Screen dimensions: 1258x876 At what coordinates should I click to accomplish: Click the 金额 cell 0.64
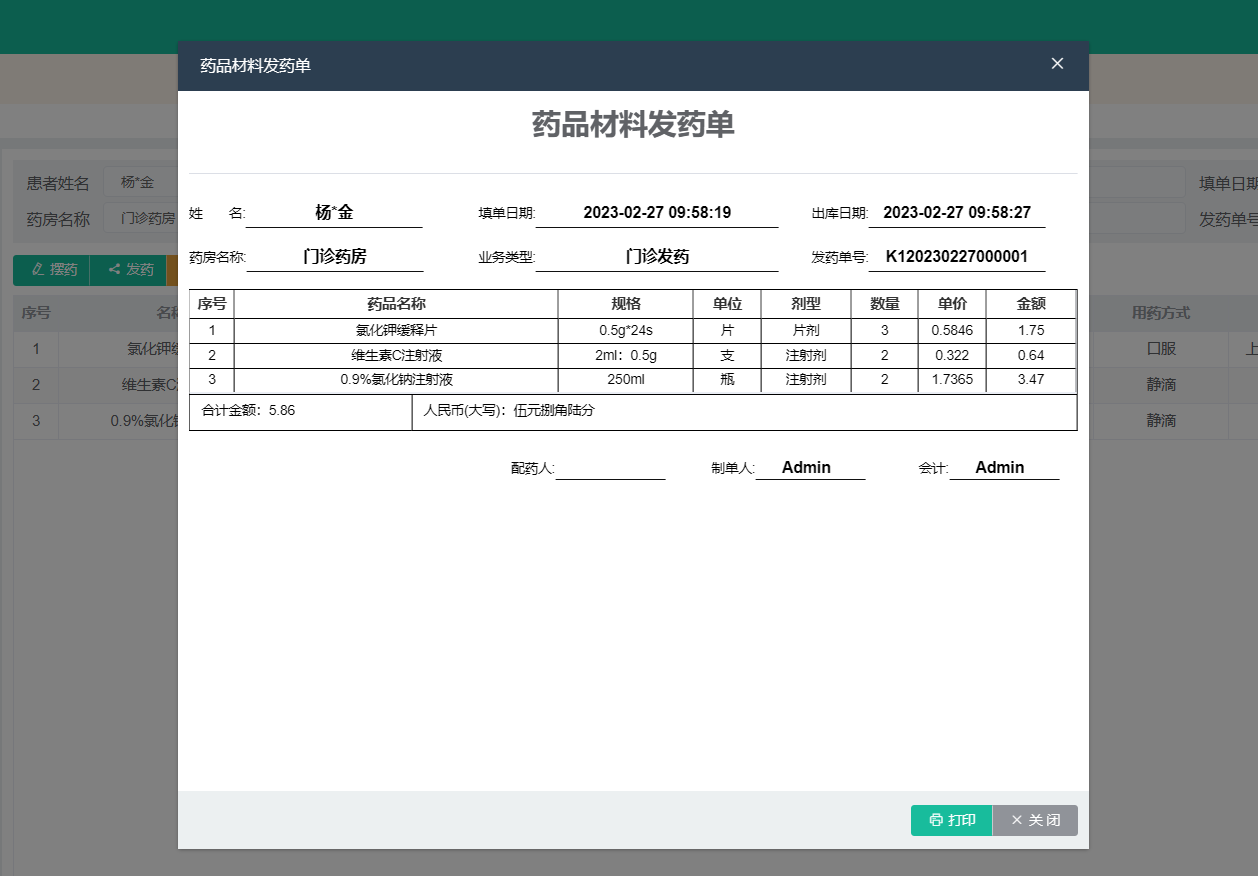tap(1031, 355)
